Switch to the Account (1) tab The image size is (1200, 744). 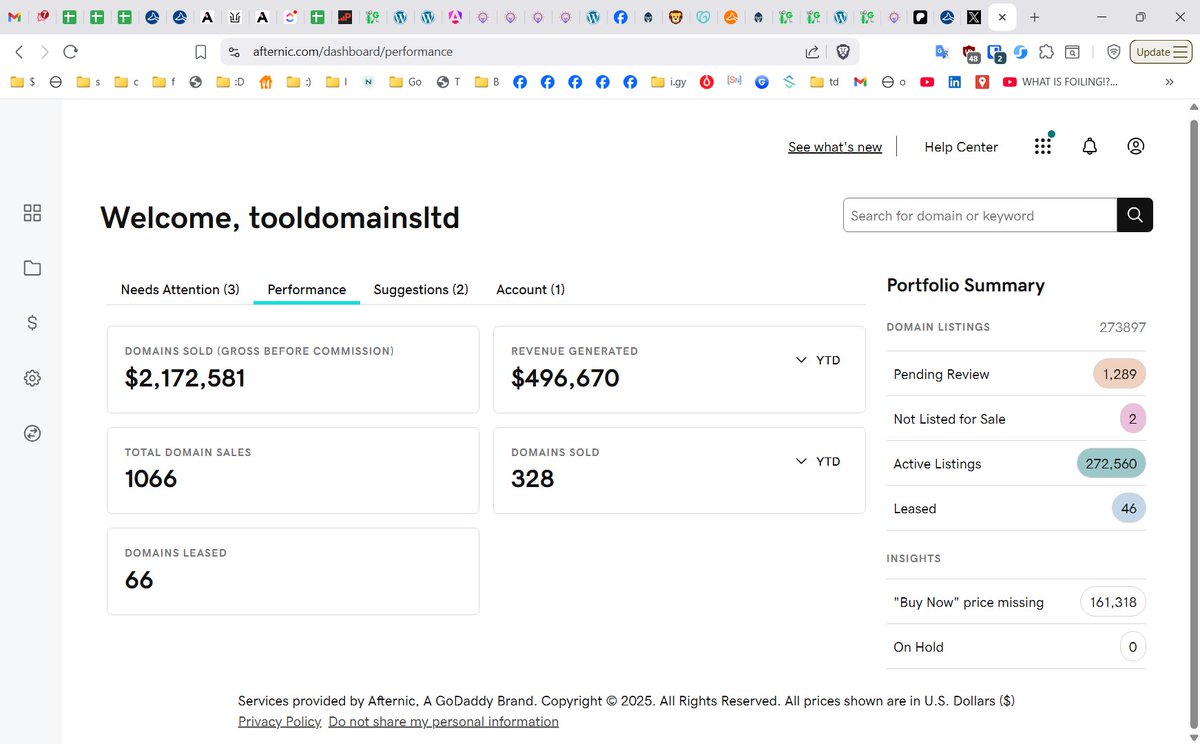coord(530,289)
